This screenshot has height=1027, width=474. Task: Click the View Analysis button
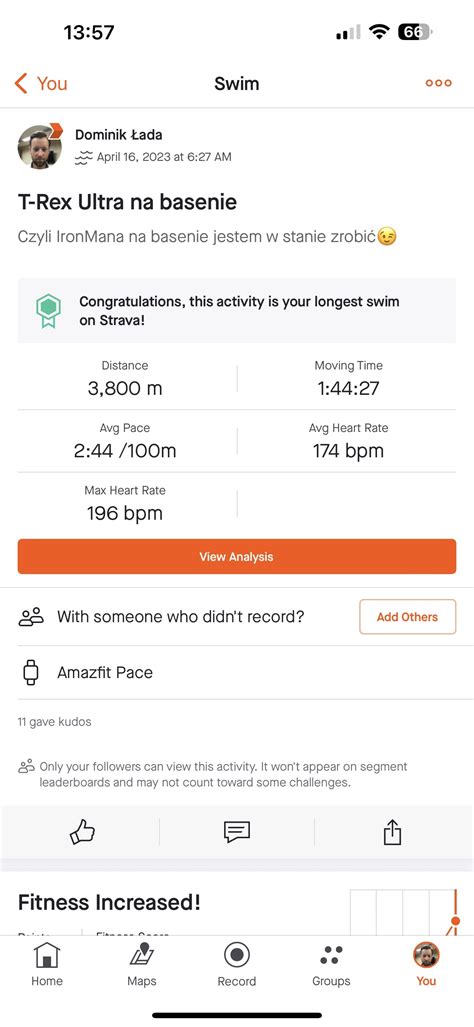(237, 557)
